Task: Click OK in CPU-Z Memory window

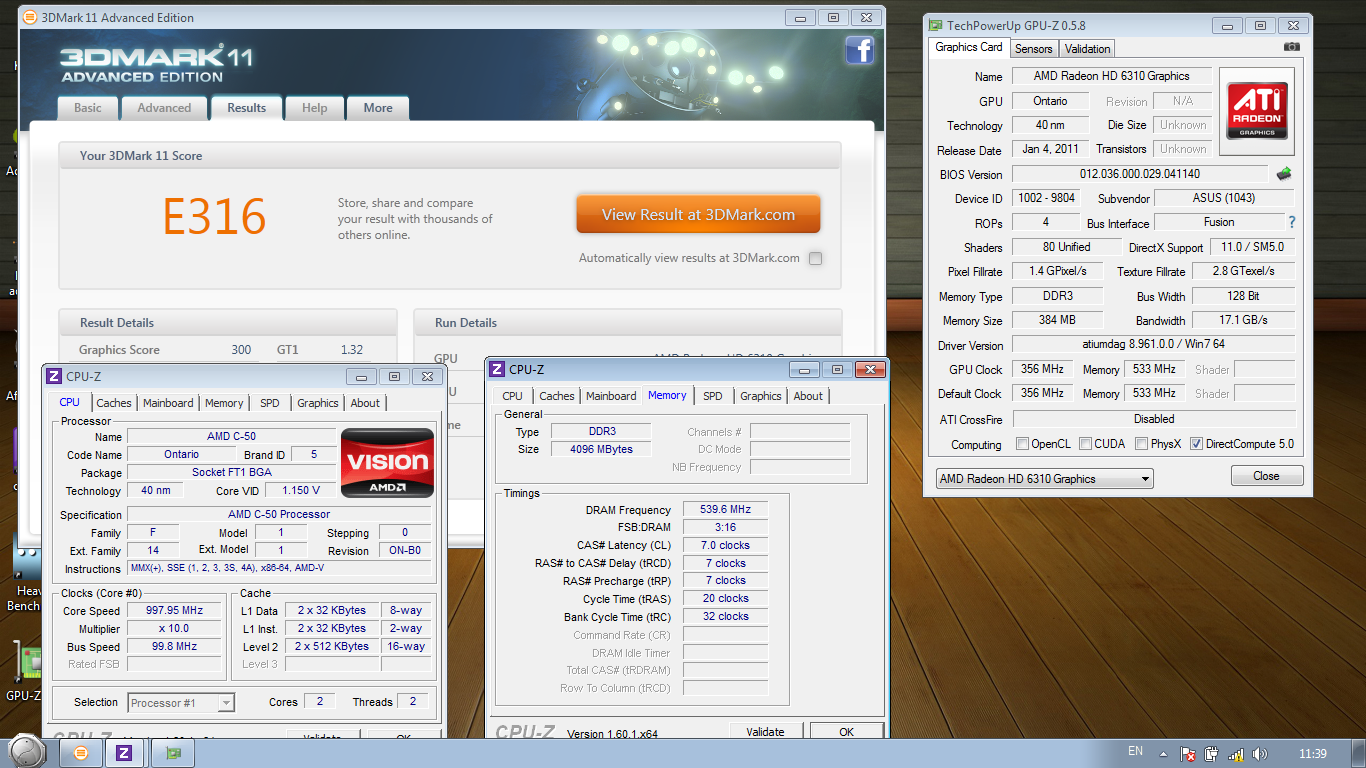Action: tap(846, 732)
